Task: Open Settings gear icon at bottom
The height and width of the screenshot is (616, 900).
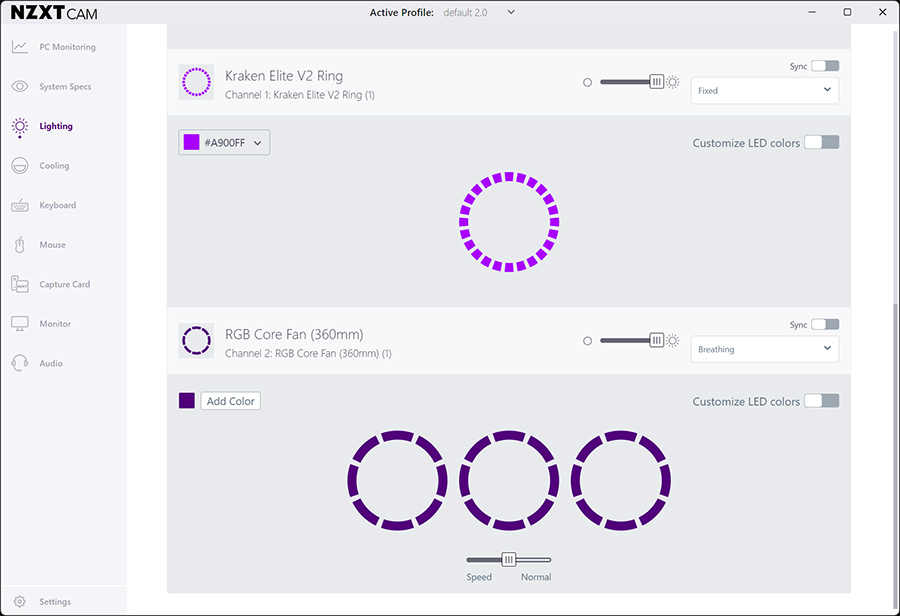Action: click(x=20, y=602)
